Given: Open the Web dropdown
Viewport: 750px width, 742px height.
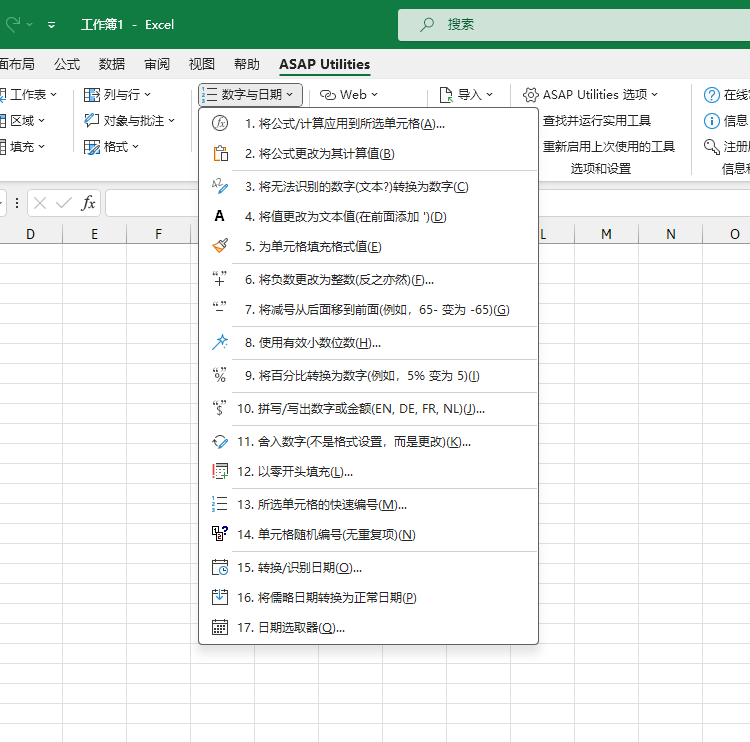Looking at the screenshot, I should pyautogui.click(x=348, y=95).
